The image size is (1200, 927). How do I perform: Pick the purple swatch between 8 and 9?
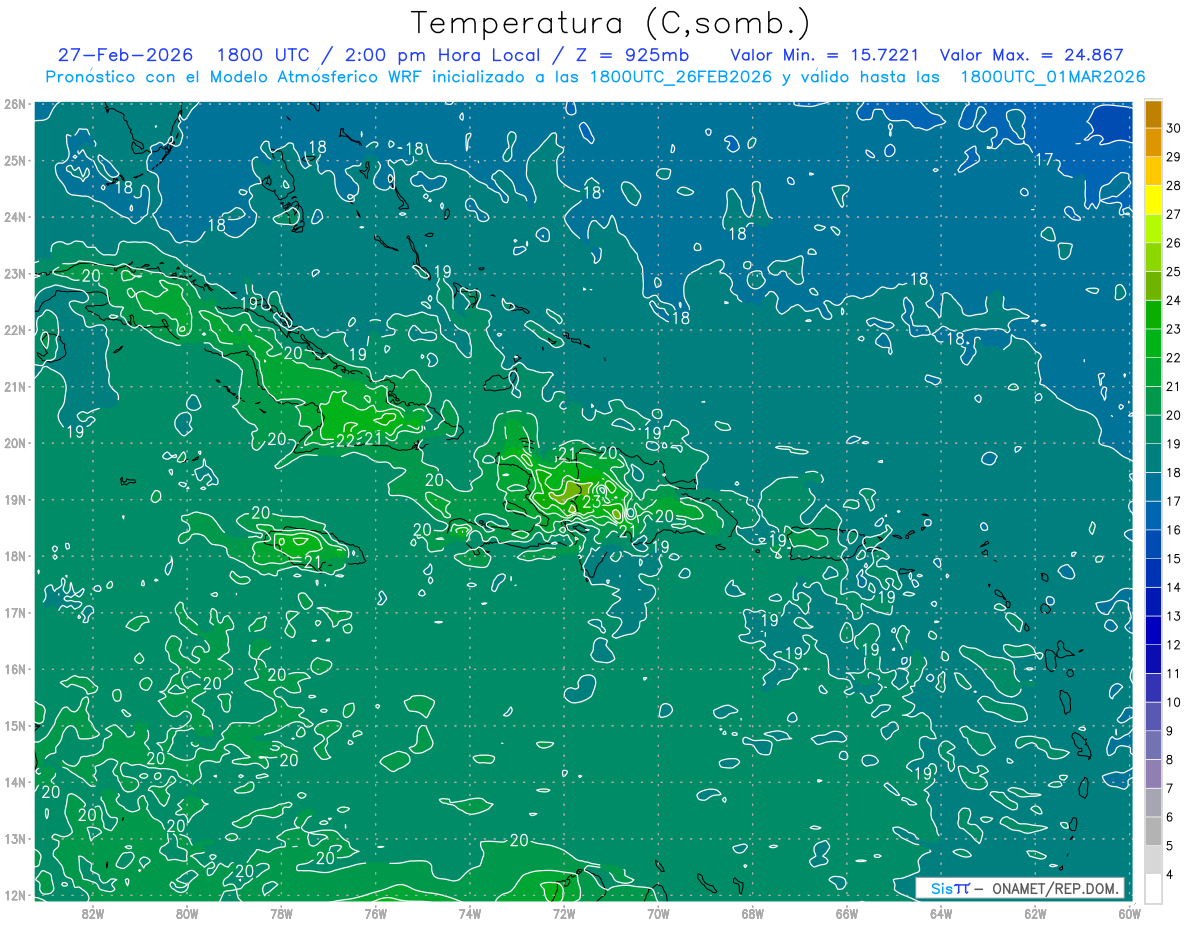1153,745
